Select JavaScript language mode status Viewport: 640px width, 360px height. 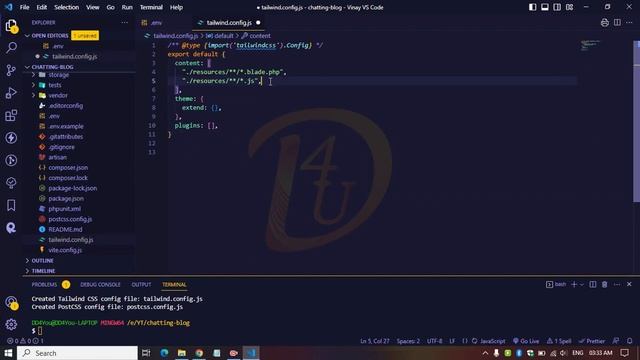tap(492, 341)
